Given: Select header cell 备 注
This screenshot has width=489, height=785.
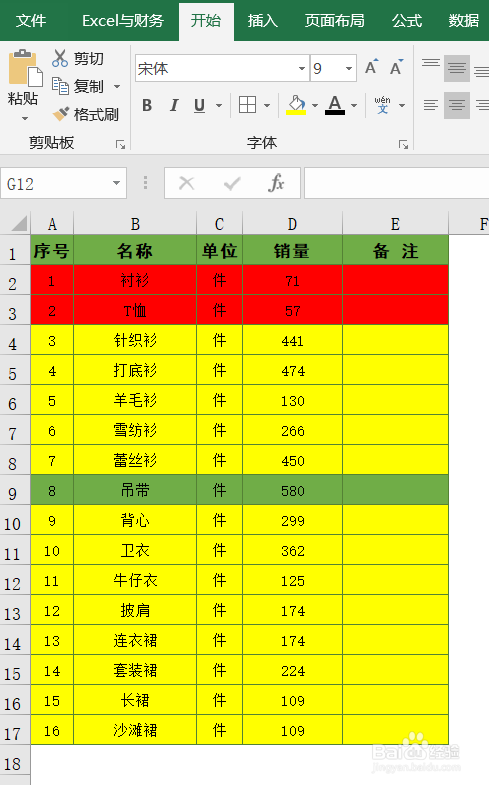Looking at the screenshot, I should [395, 250].
